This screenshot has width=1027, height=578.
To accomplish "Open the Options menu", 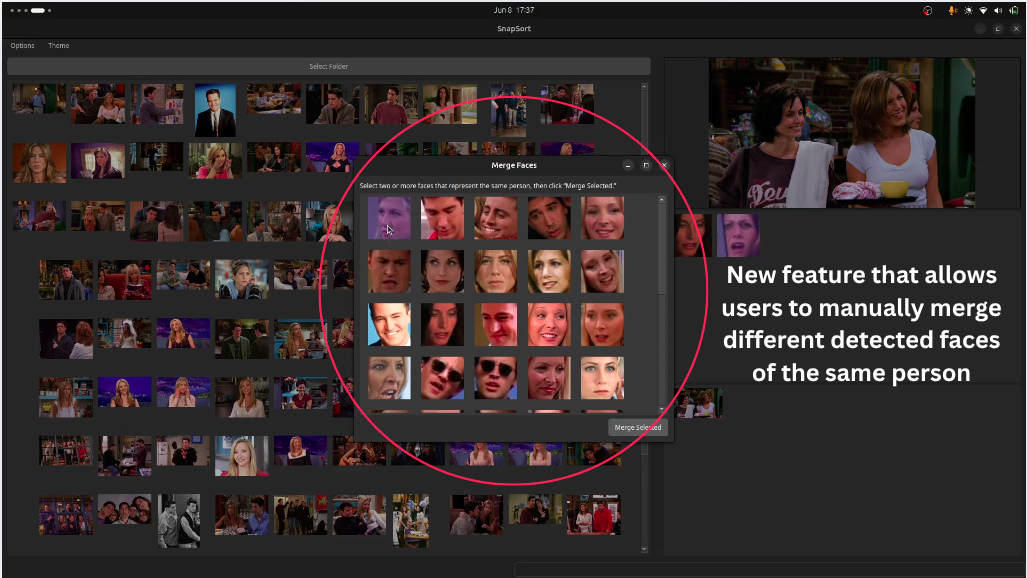I will pos(22,45).
